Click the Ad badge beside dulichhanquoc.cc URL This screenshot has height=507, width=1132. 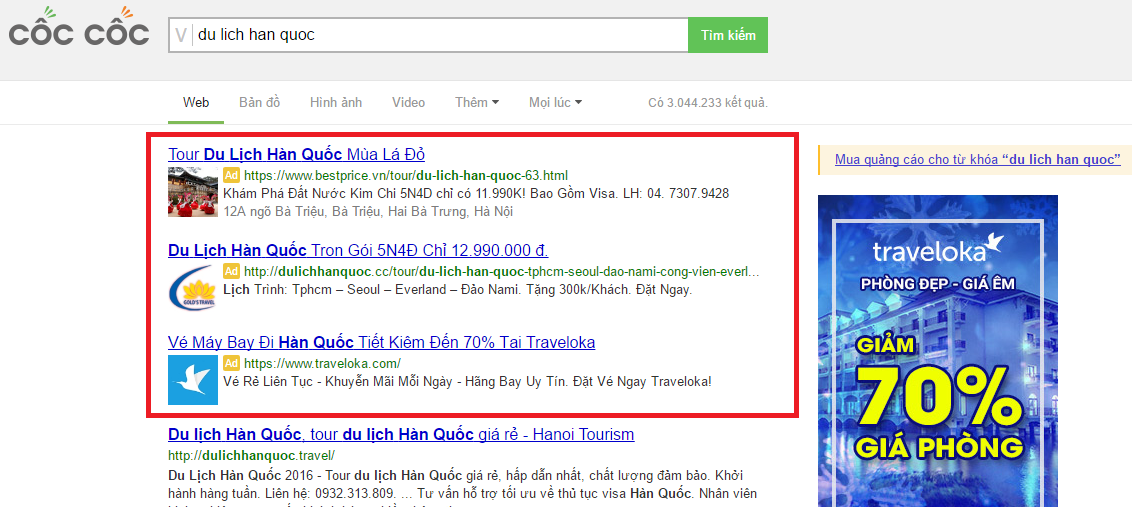[231, 272]
